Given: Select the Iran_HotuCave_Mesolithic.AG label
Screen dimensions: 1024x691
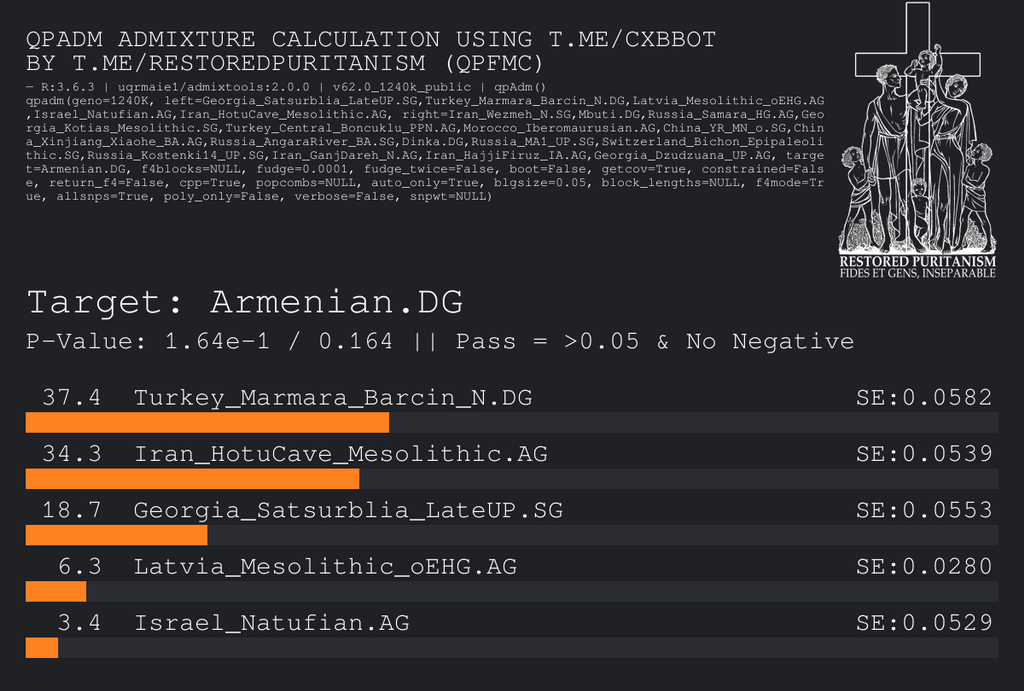Looking at the screenshot, I should (x=341, y=454).
